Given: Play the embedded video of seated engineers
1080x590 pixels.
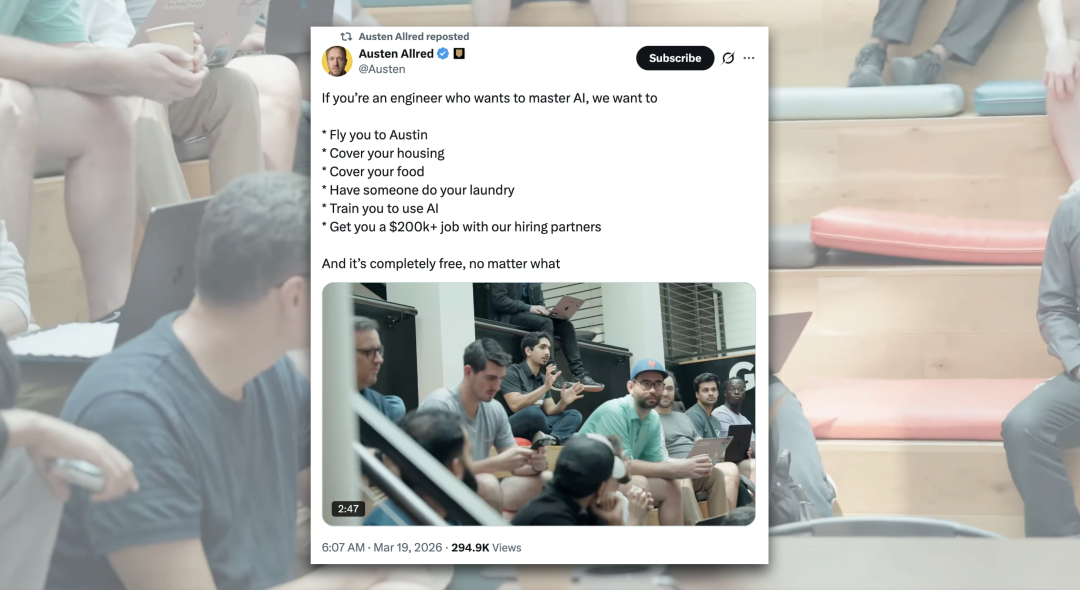Looking at the screenshot, I should pos(539,404).
